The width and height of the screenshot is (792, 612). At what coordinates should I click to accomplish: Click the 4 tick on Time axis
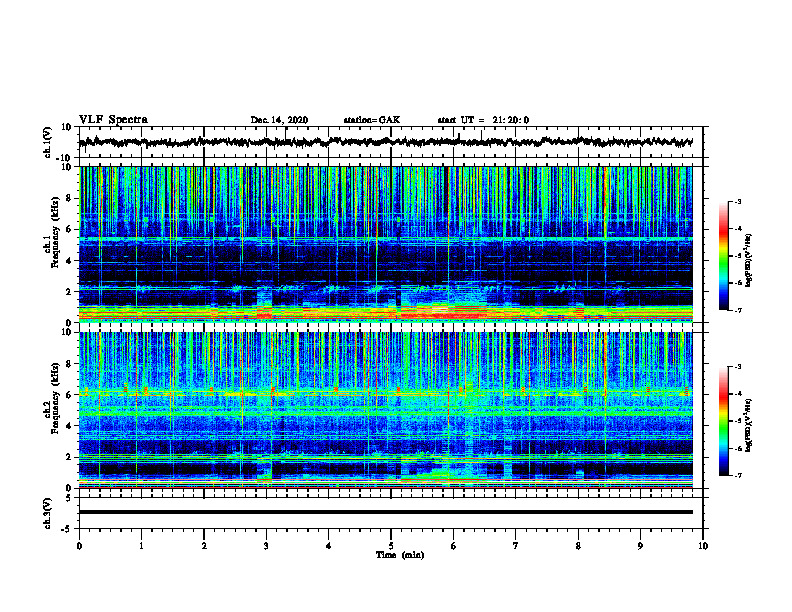coord(329,546)
